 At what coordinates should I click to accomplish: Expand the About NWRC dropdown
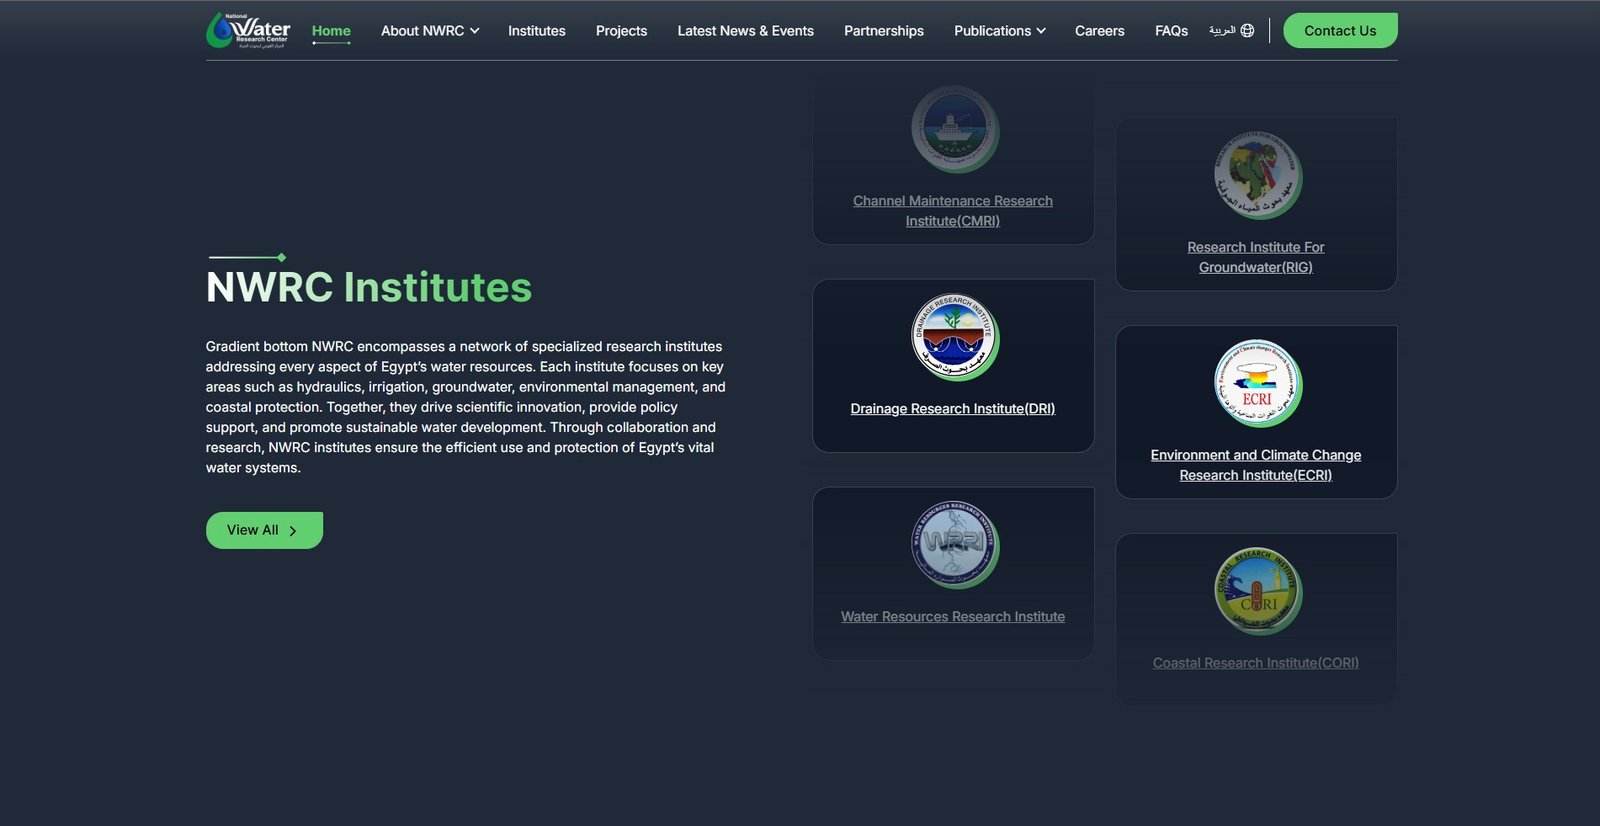click(430, 31)
